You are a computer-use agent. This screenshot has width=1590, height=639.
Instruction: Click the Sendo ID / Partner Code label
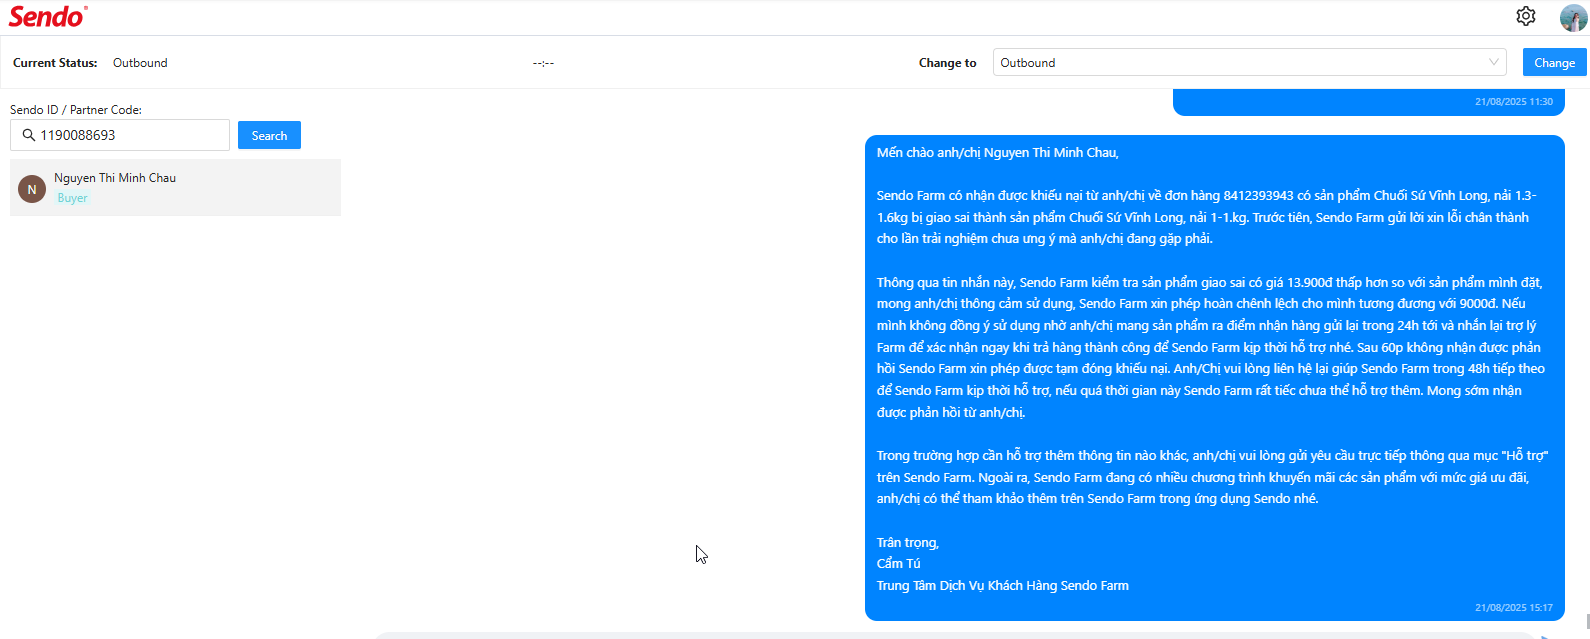(76, 110)
